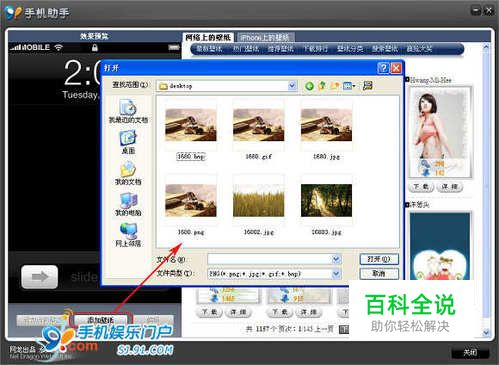Select the 1680.jpg image thumbnail
This screenshot has height=365, width=499.
[327, 125]
